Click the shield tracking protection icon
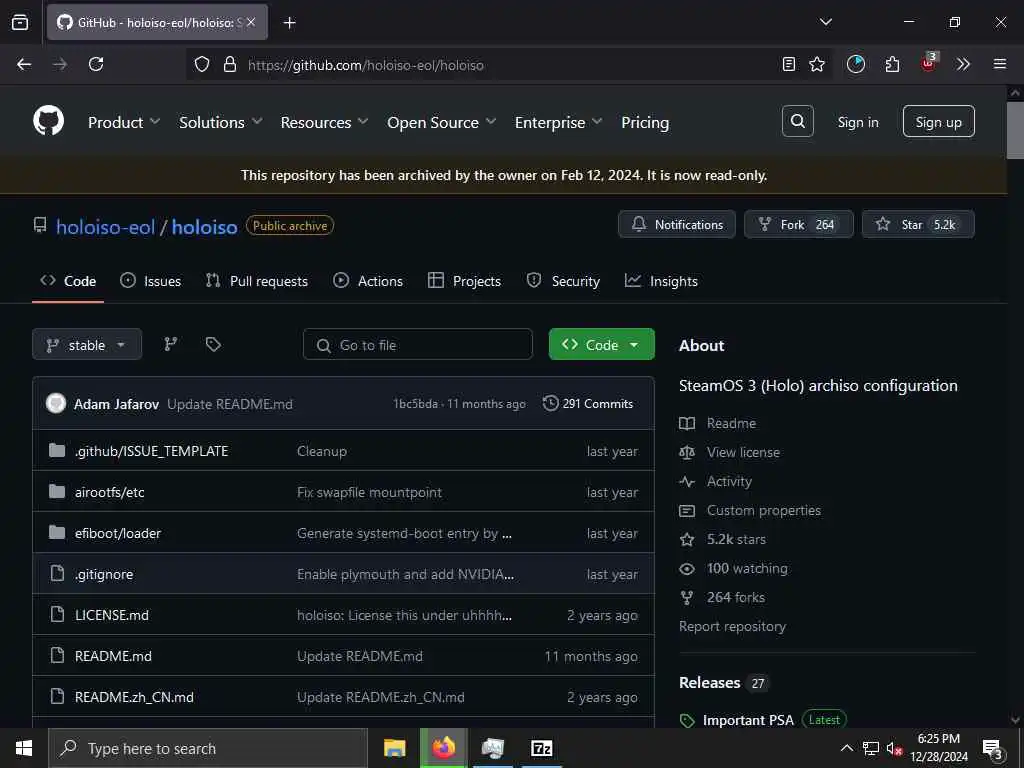 pos(202,65)
